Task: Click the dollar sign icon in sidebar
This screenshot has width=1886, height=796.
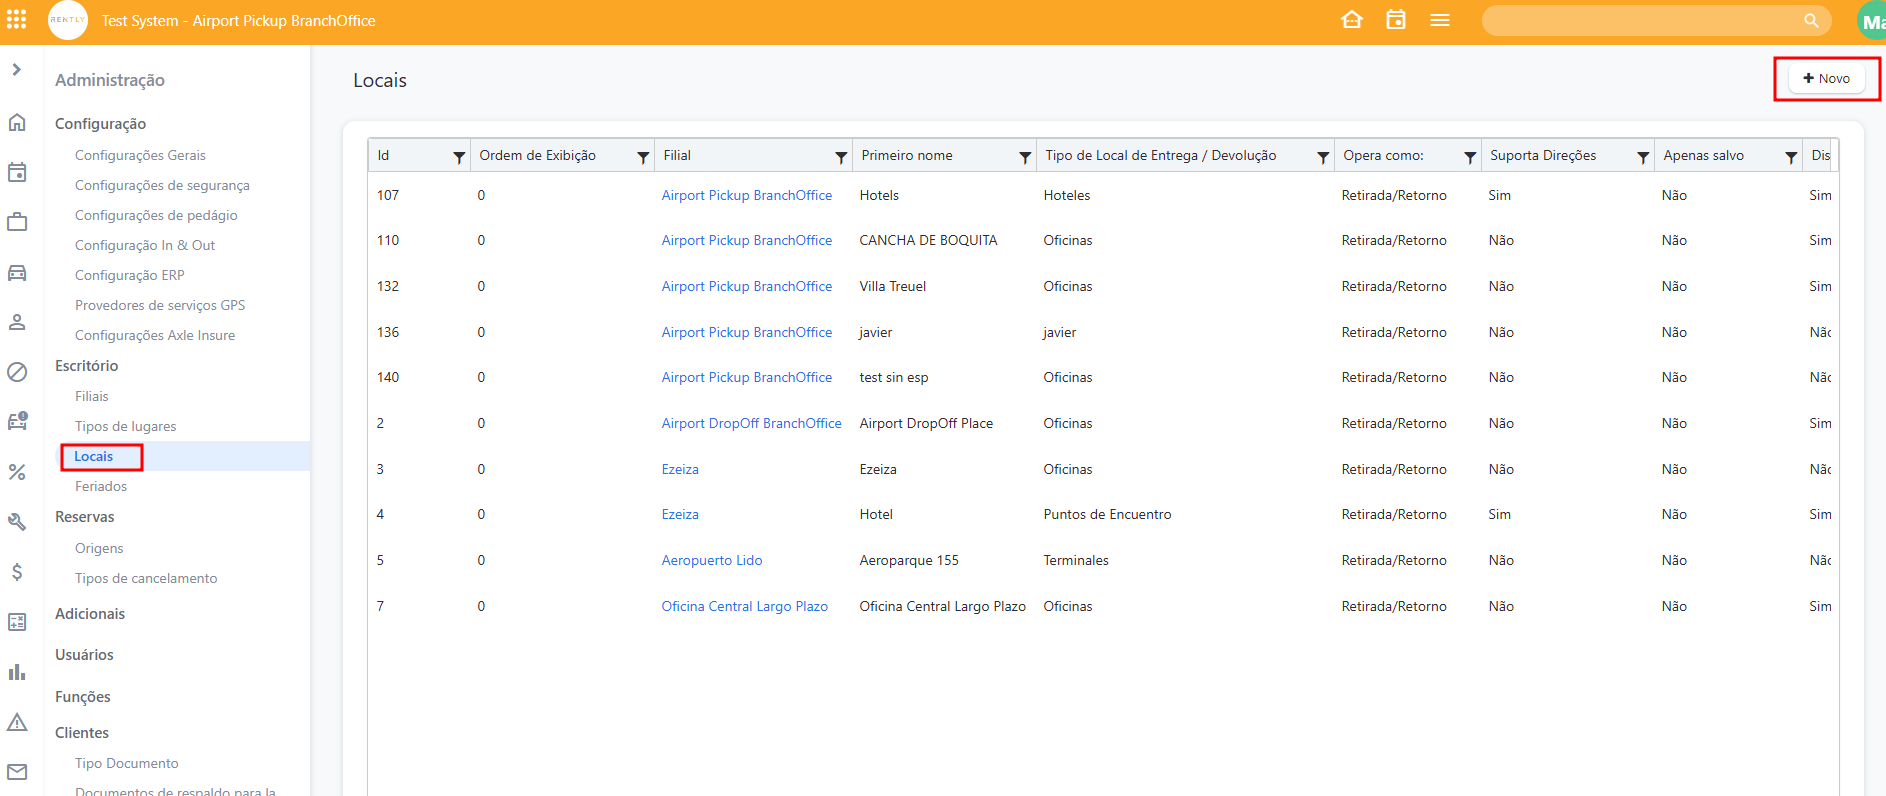Action: pos(17,572)
